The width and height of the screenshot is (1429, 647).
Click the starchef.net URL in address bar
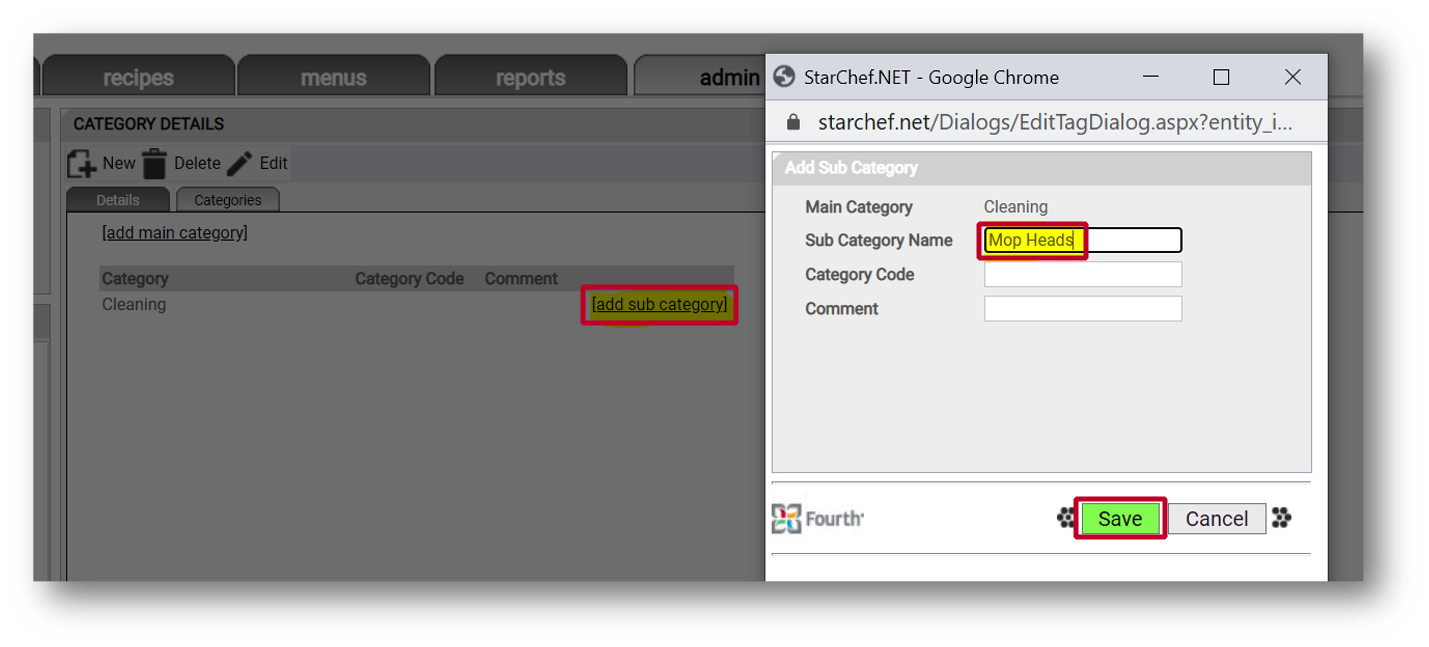coord(1055,122)
